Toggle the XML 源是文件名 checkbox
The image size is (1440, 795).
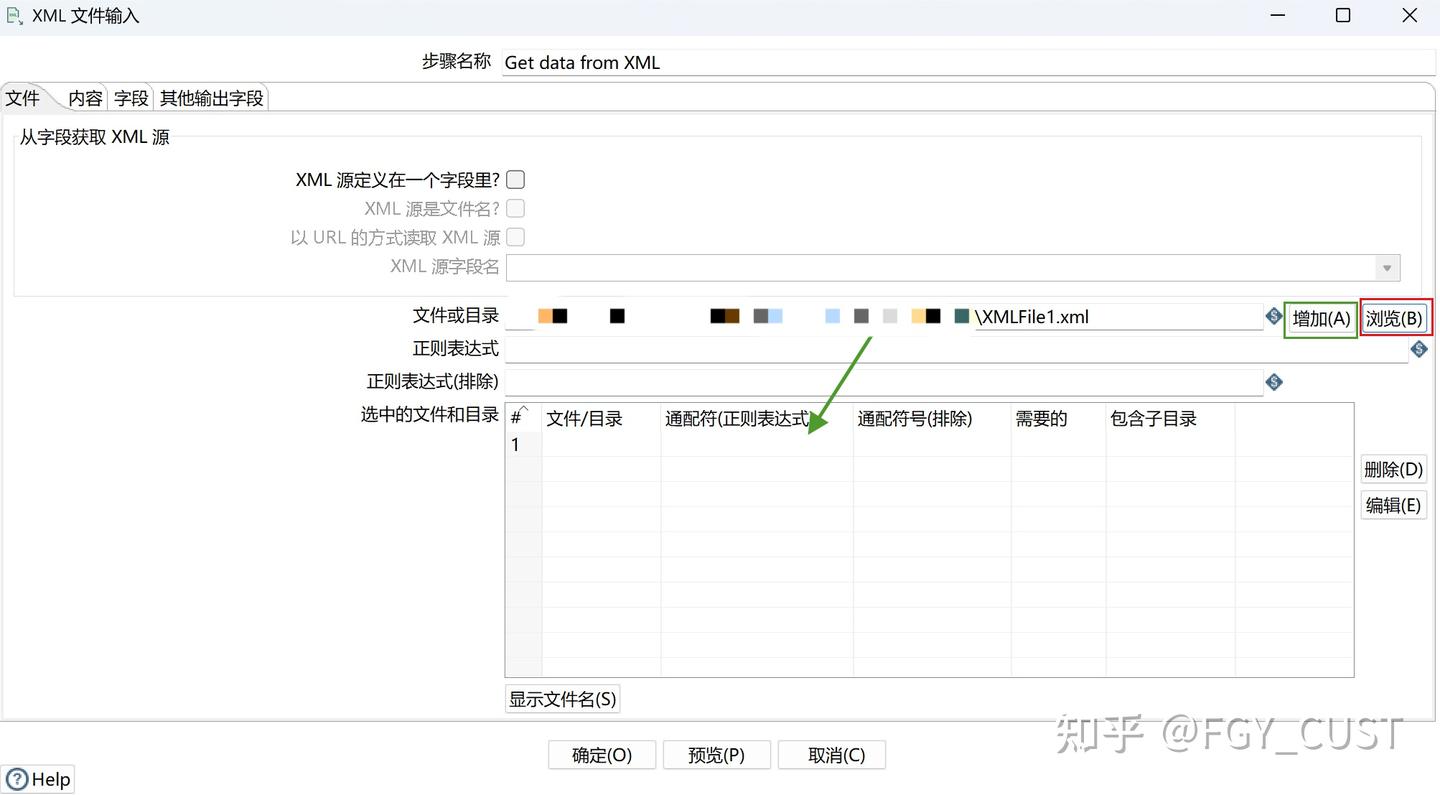point(515,208)
